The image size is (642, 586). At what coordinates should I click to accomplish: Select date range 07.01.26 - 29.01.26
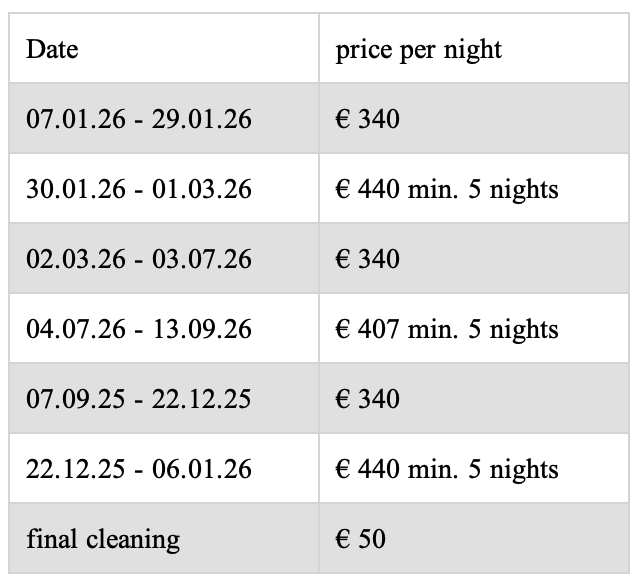[139, 119]
